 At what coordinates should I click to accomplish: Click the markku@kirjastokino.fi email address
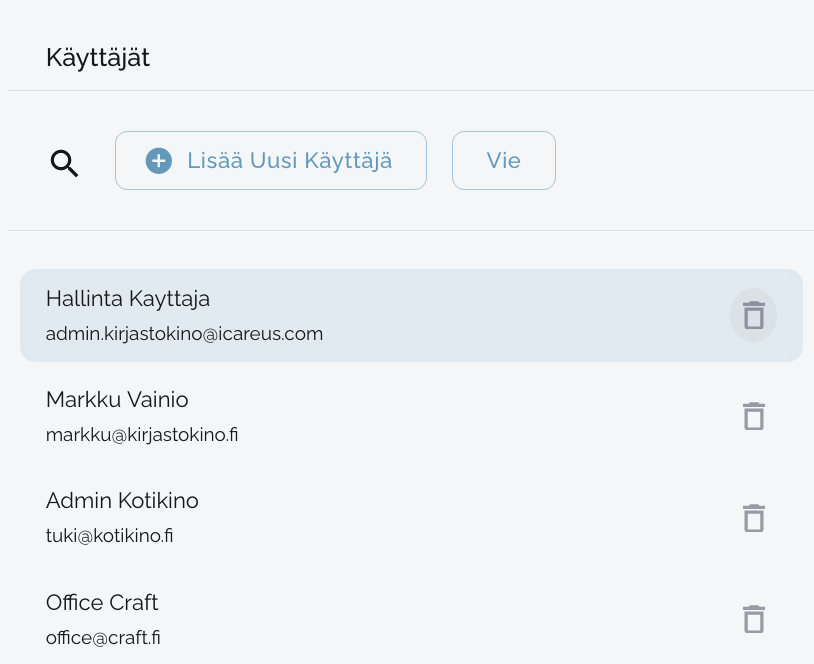tap(142, 435)
